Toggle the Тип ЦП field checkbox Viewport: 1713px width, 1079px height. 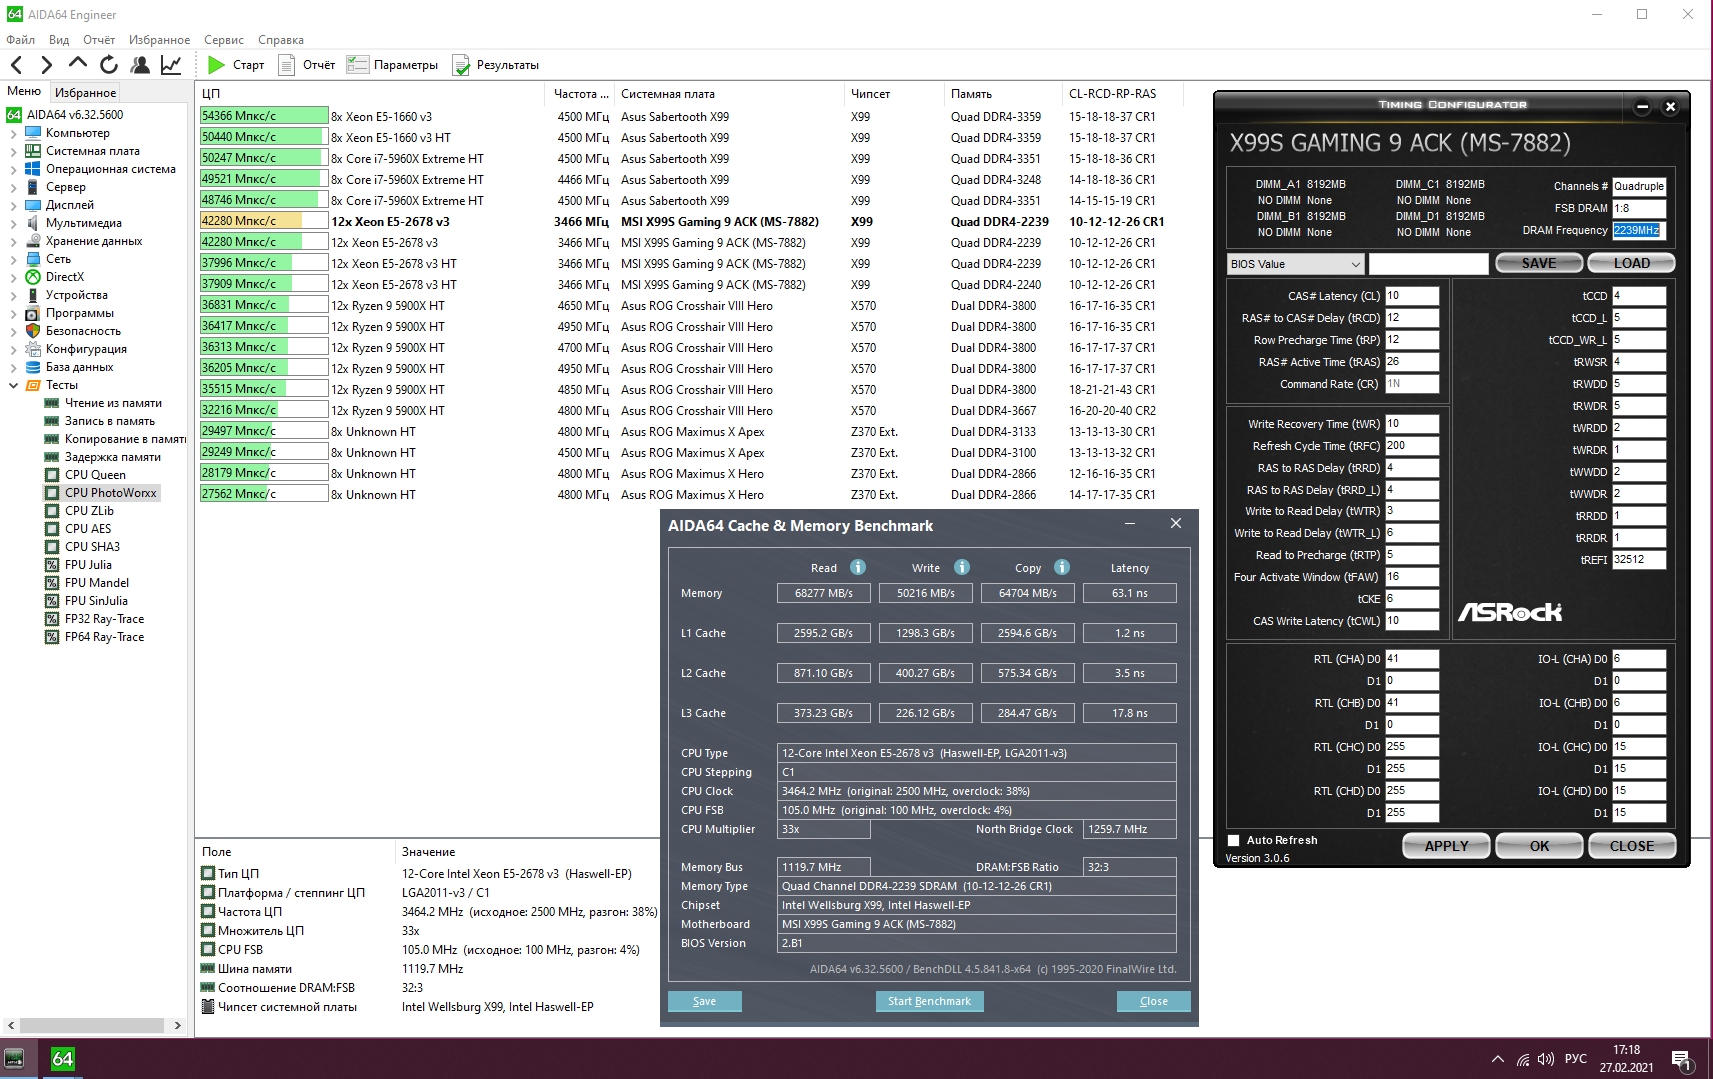click(x=208, y=873)
